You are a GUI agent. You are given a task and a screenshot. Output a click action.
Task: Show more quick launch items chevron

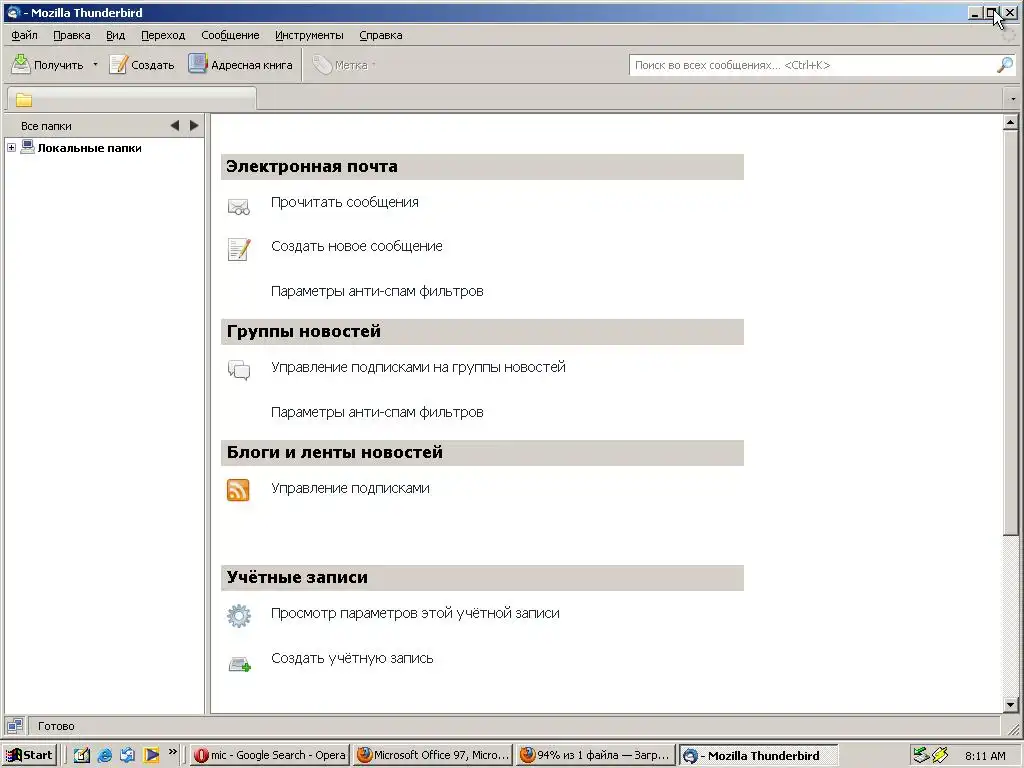pos(172,752)
